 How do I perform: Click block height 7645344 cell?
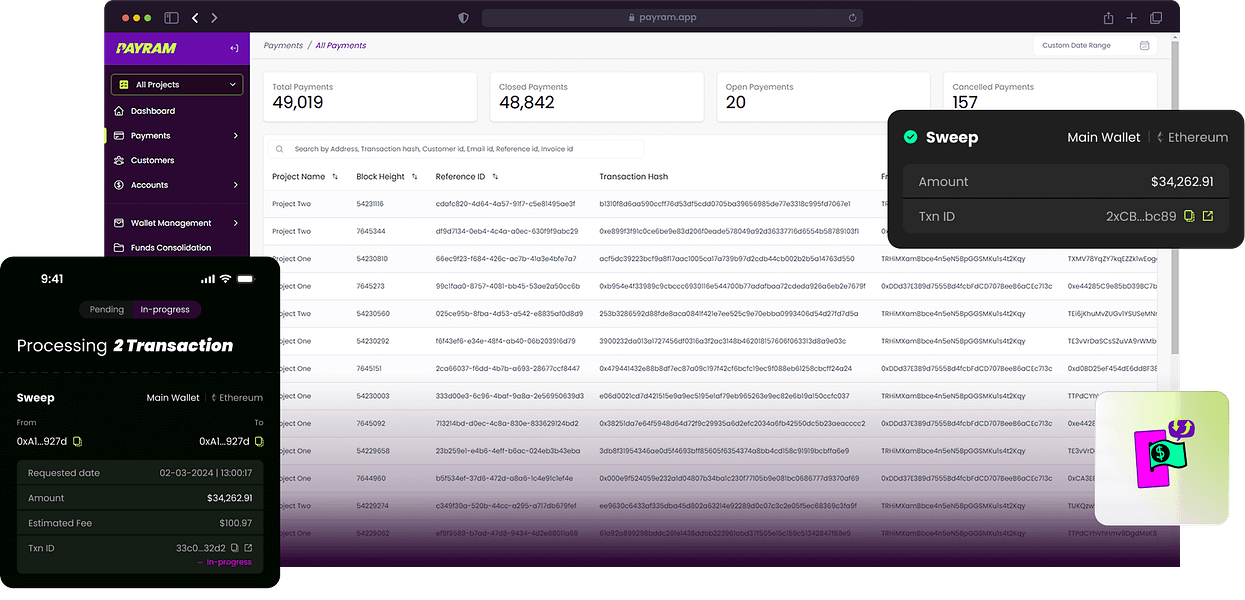click(x=371, y=231)
